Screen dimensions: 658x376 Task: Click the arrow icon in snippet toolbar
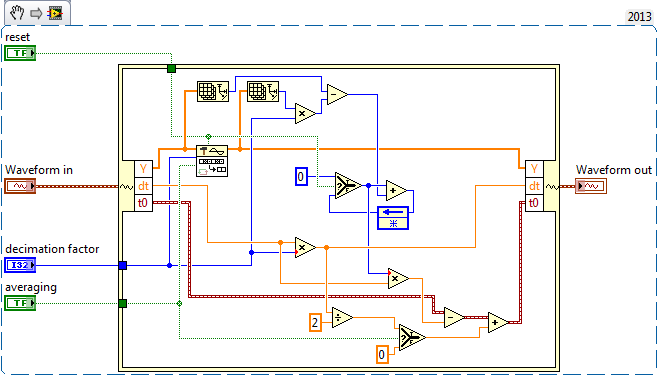[x=37, y=13]
